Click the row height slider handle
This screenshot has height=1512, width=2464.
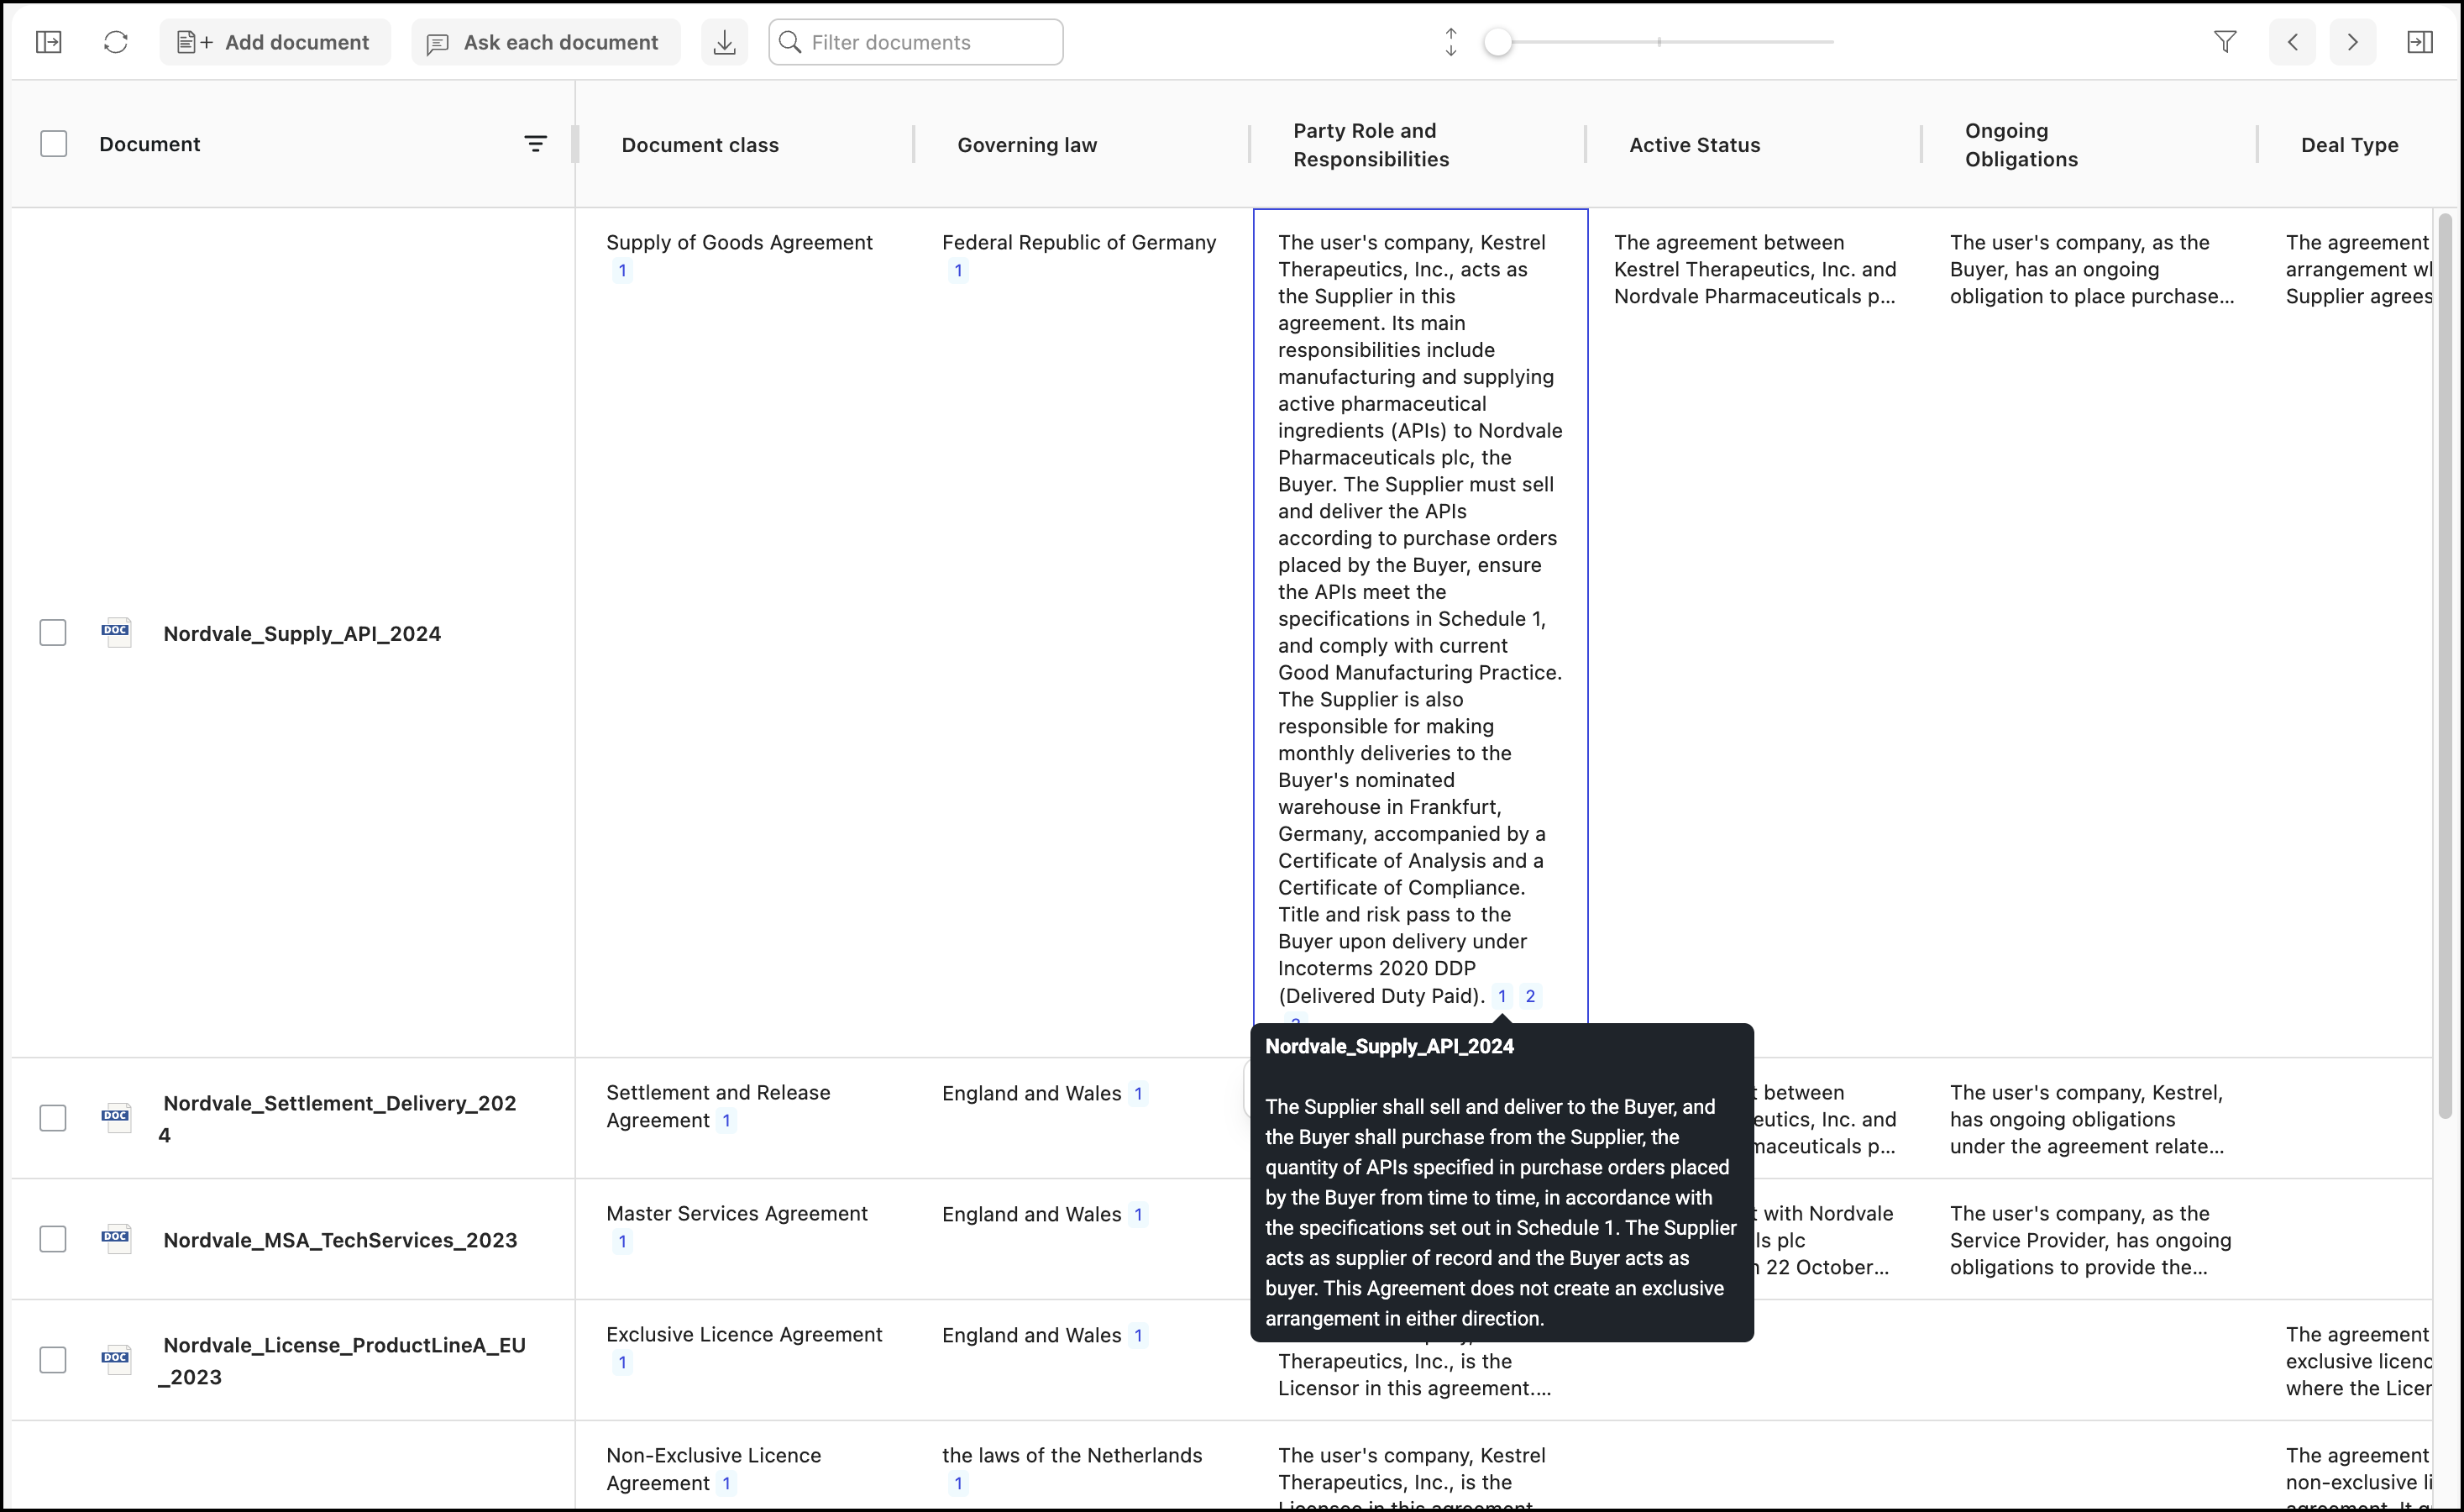[1498, 42]
